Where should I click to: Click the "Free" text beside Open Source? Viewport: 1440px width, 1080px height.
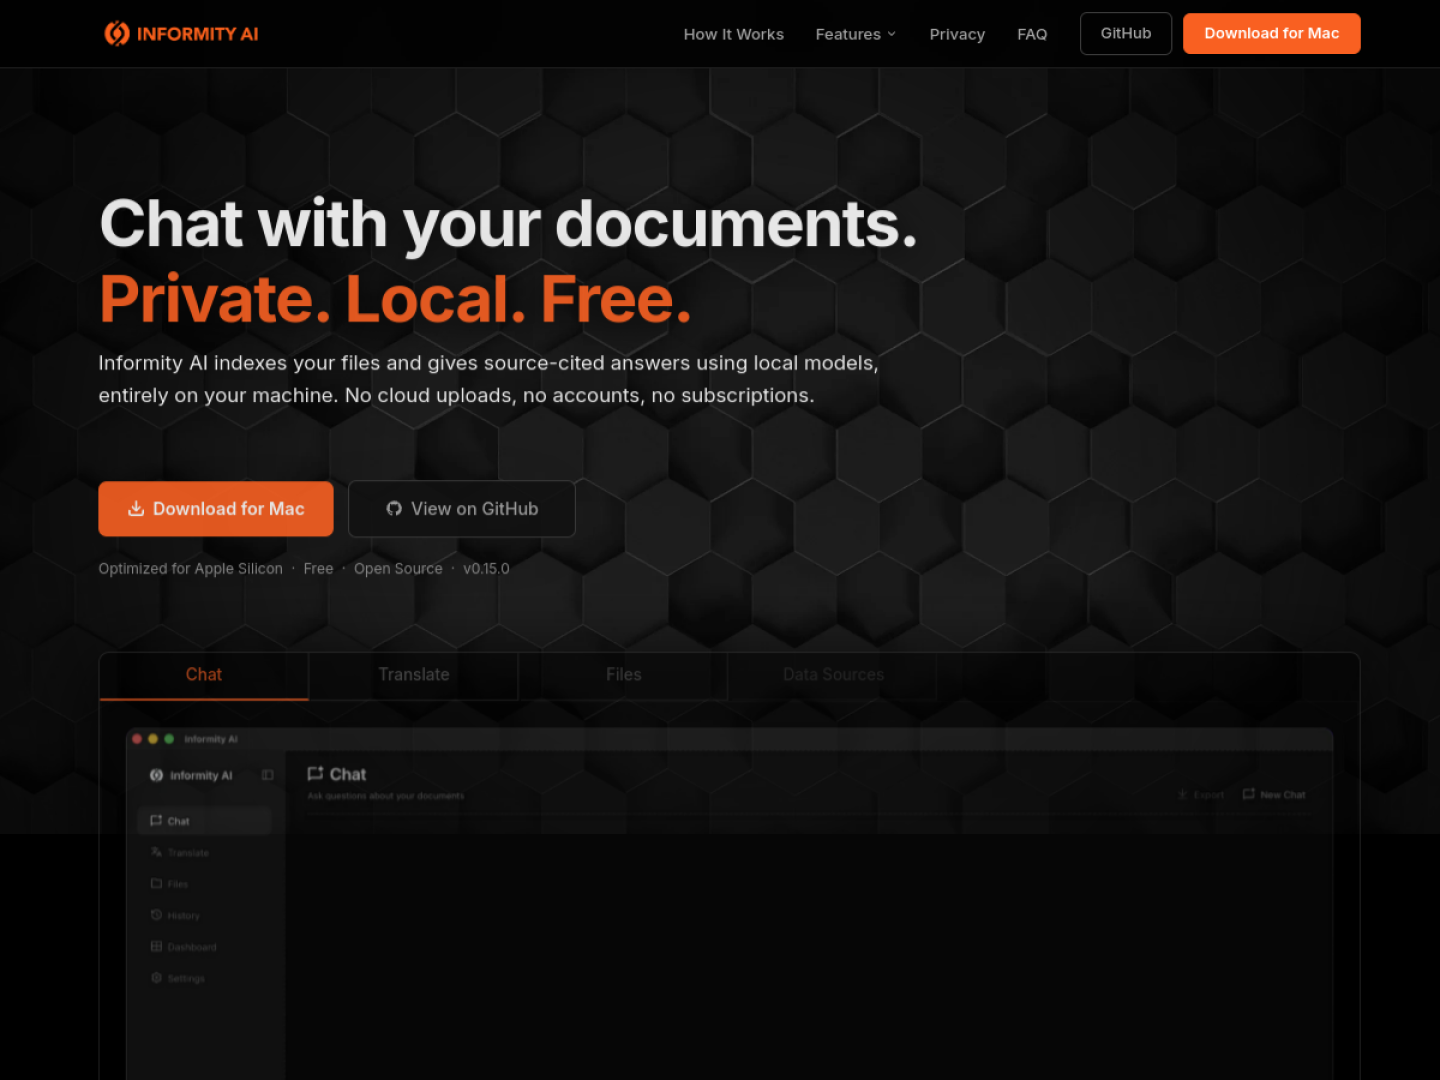click(x=318, y=569)
